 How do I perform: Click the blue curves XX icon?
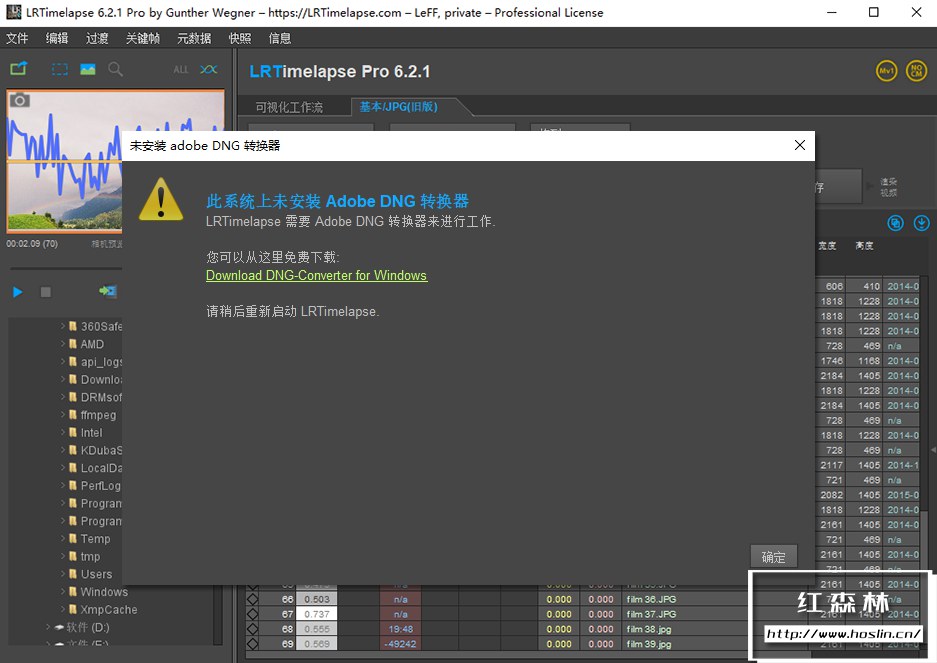[209, 69]
